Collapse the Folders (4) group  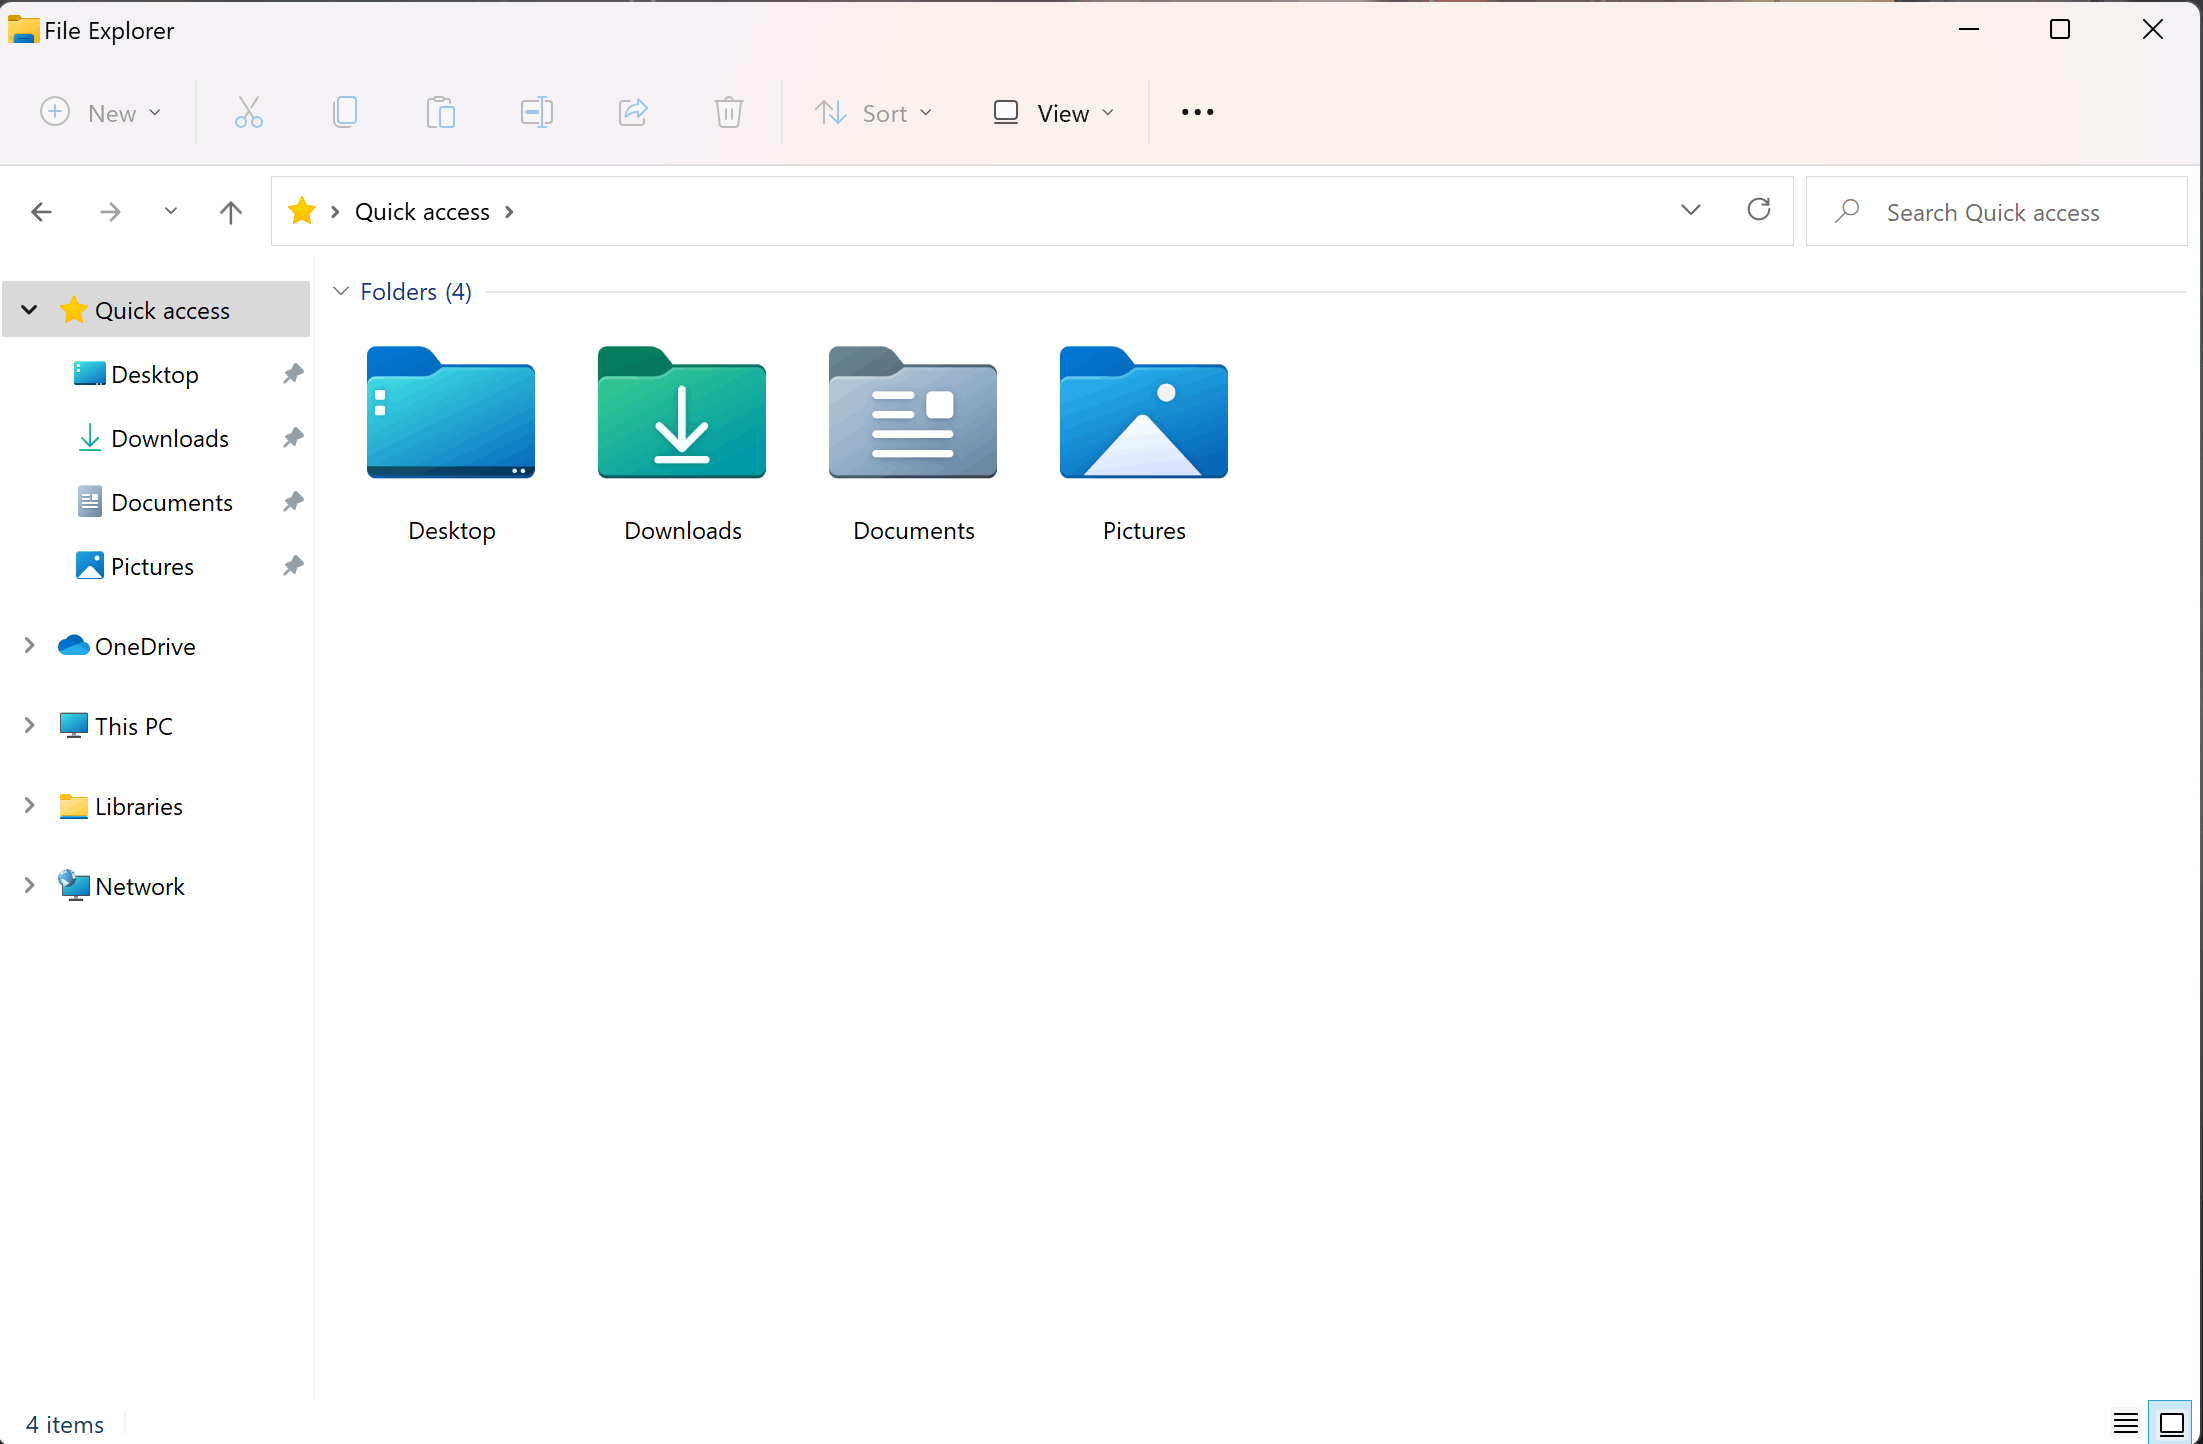[x=341, y=291]
